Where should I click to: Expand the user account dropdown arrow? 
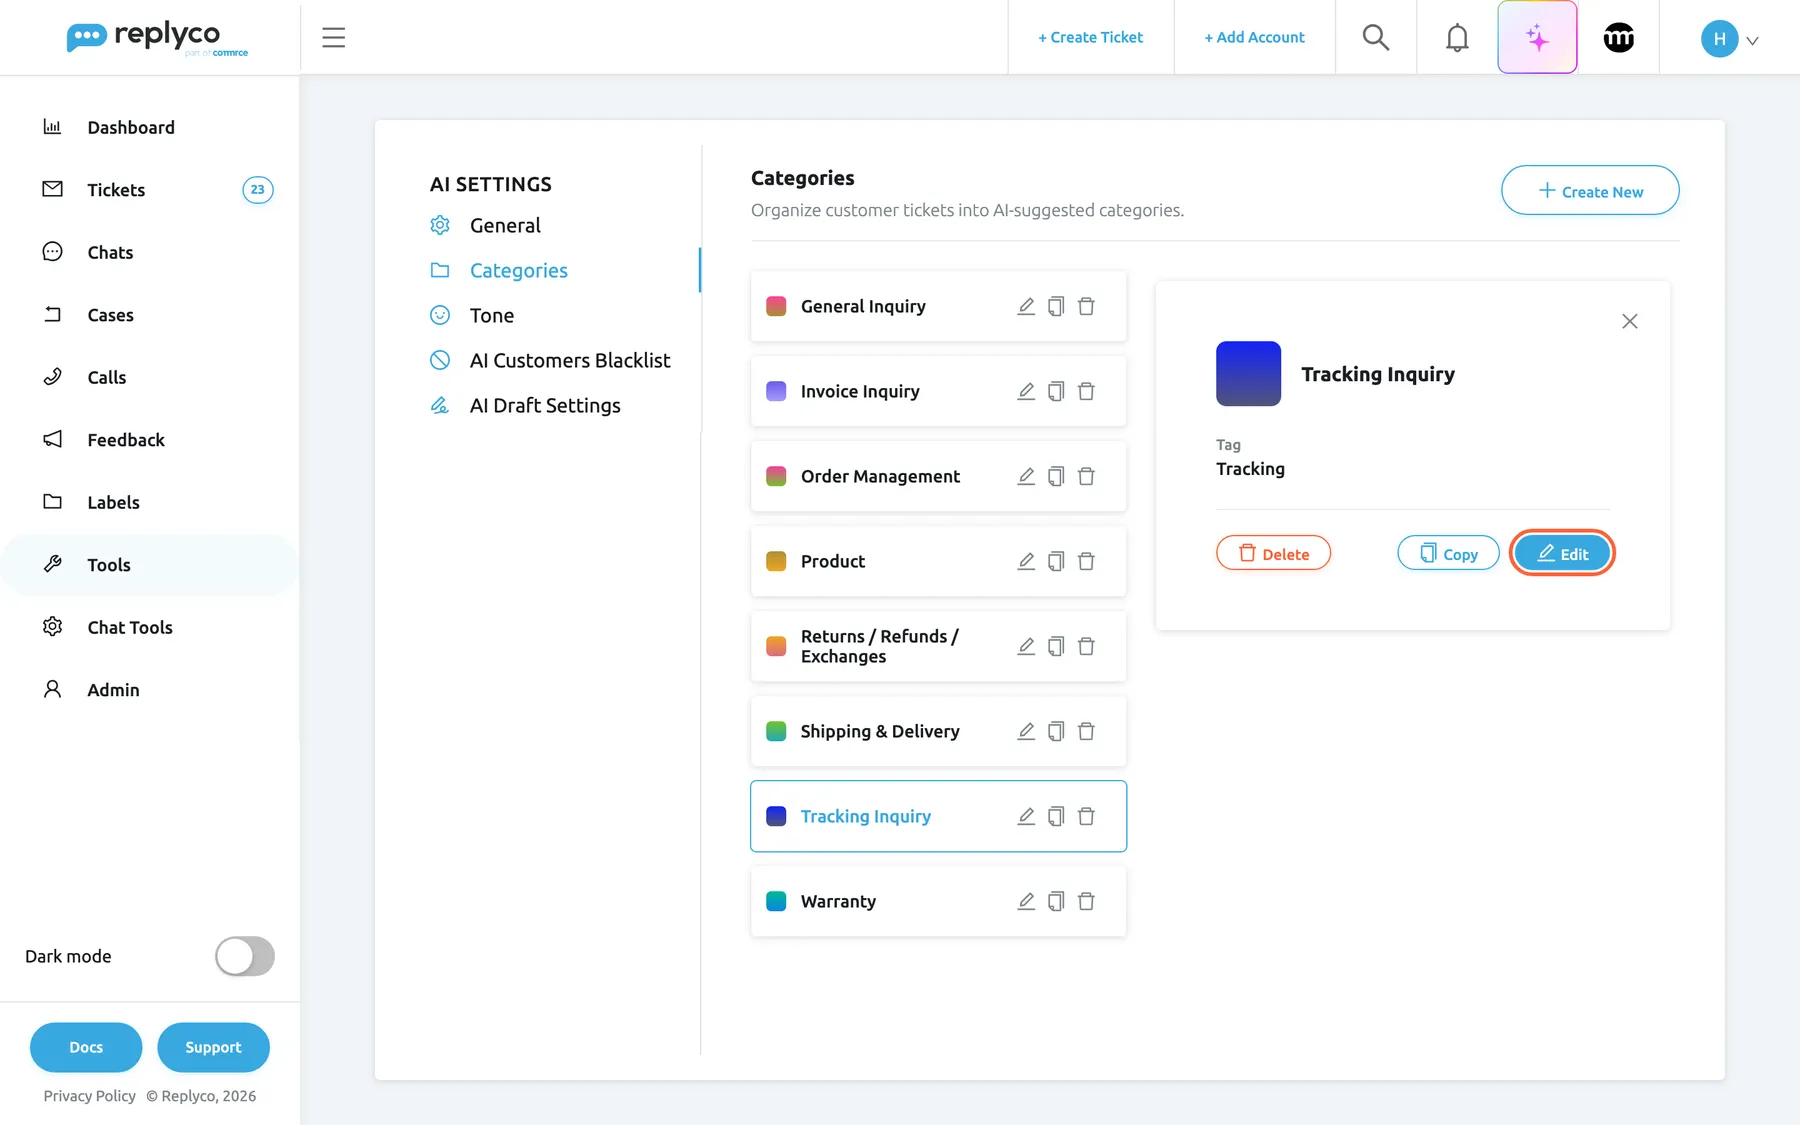click(x=1752, y=40)
